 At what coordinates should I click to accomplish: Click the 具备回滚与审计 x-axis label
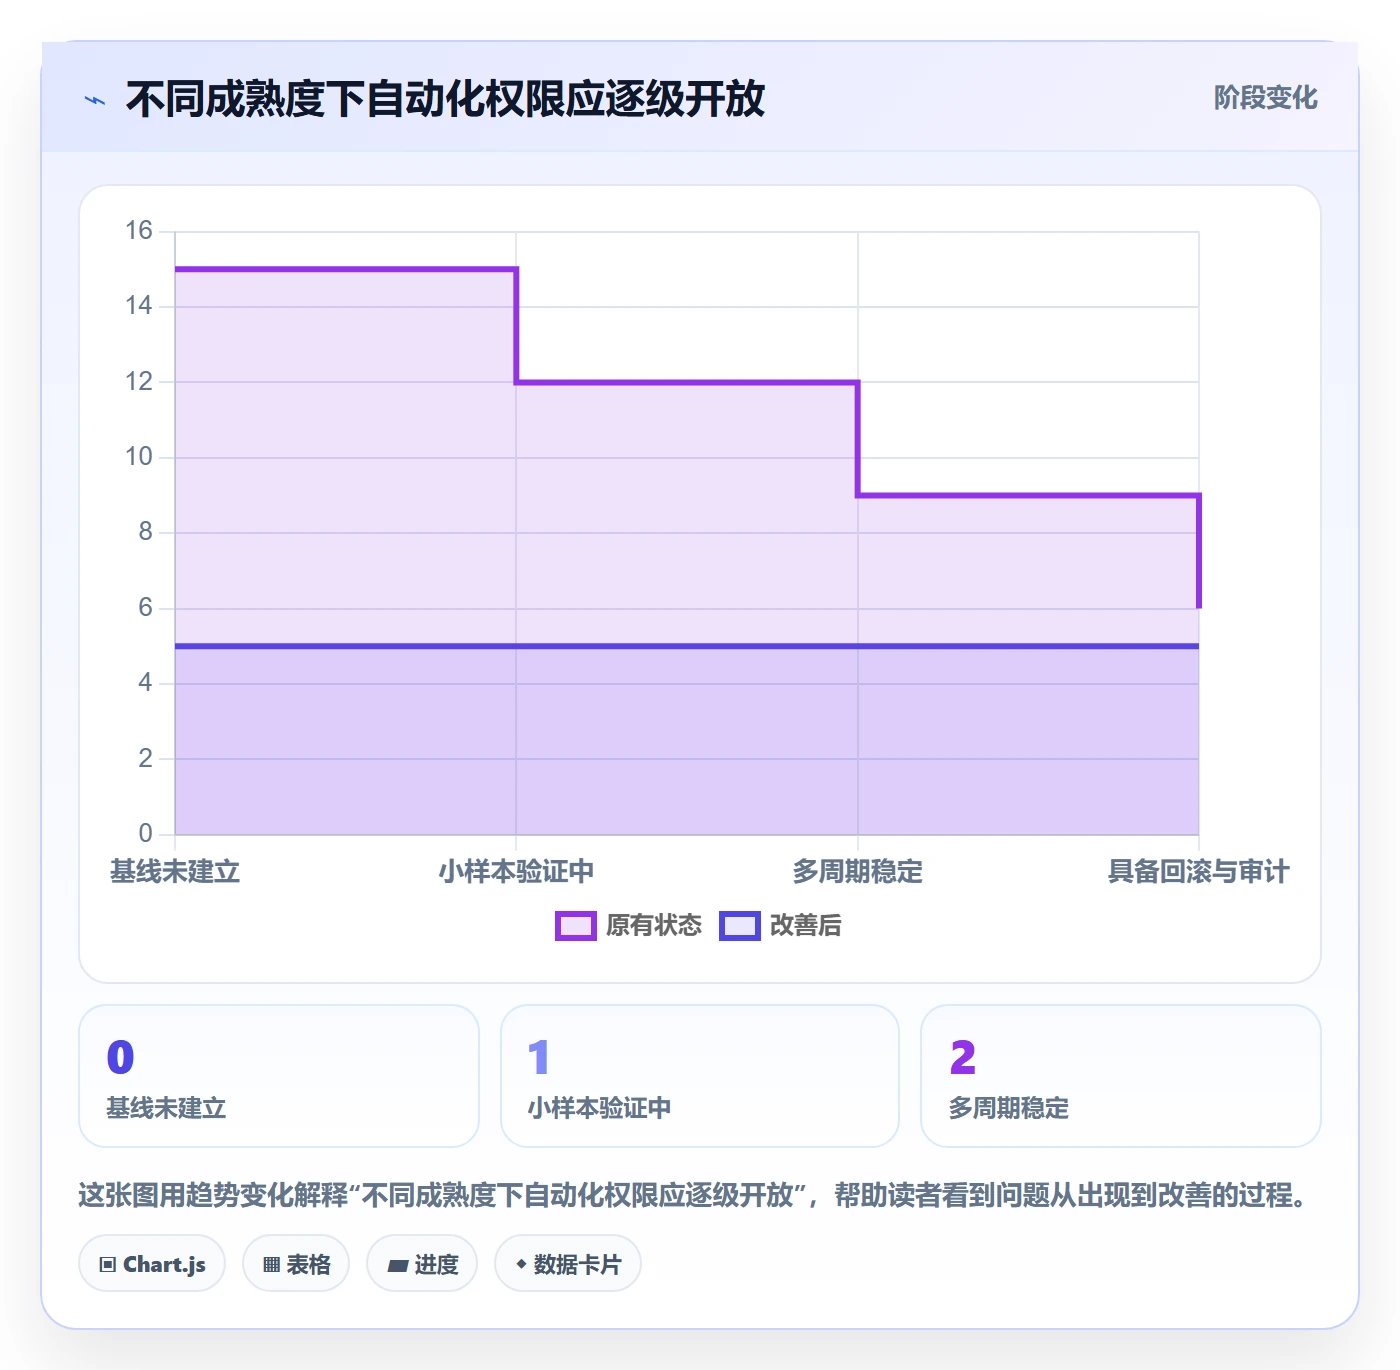1199,872
